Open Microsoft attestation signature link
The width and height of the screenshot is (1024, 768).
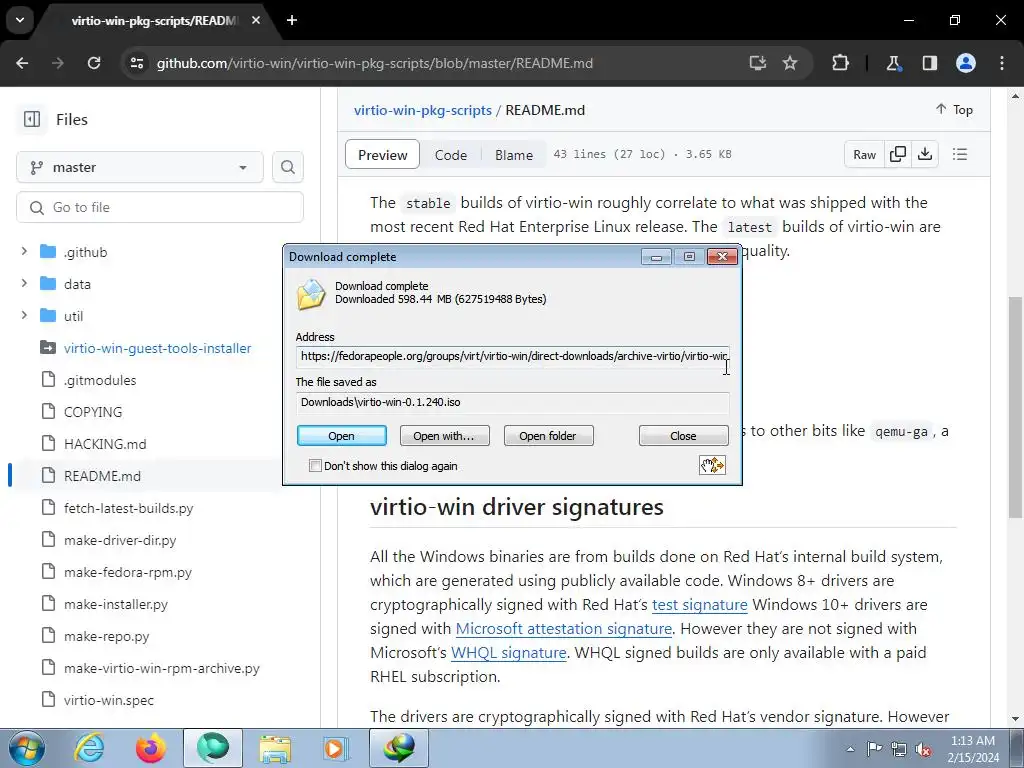tap(564, 629)
